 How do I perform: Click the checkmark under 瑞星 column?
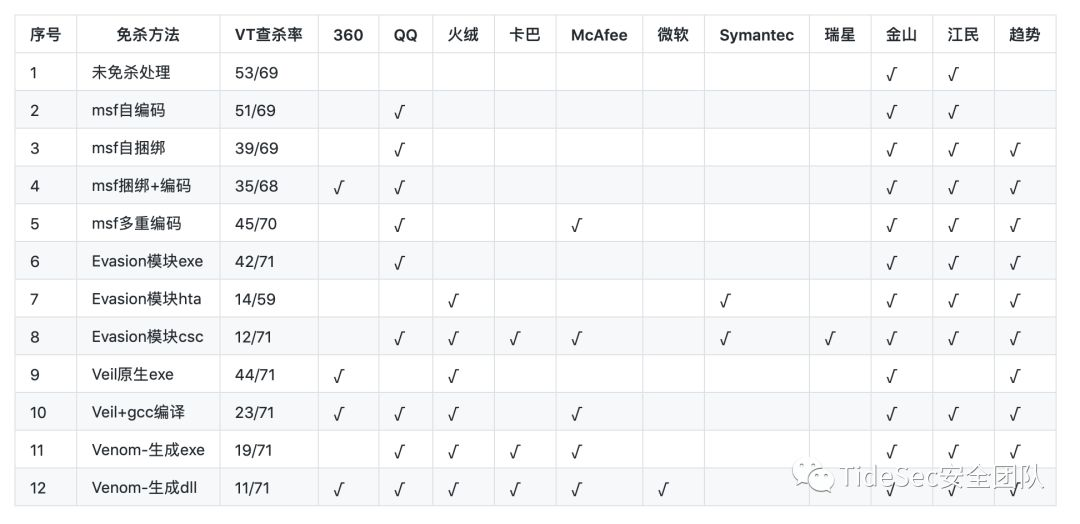pyautogui.click(x=831, y=338)
